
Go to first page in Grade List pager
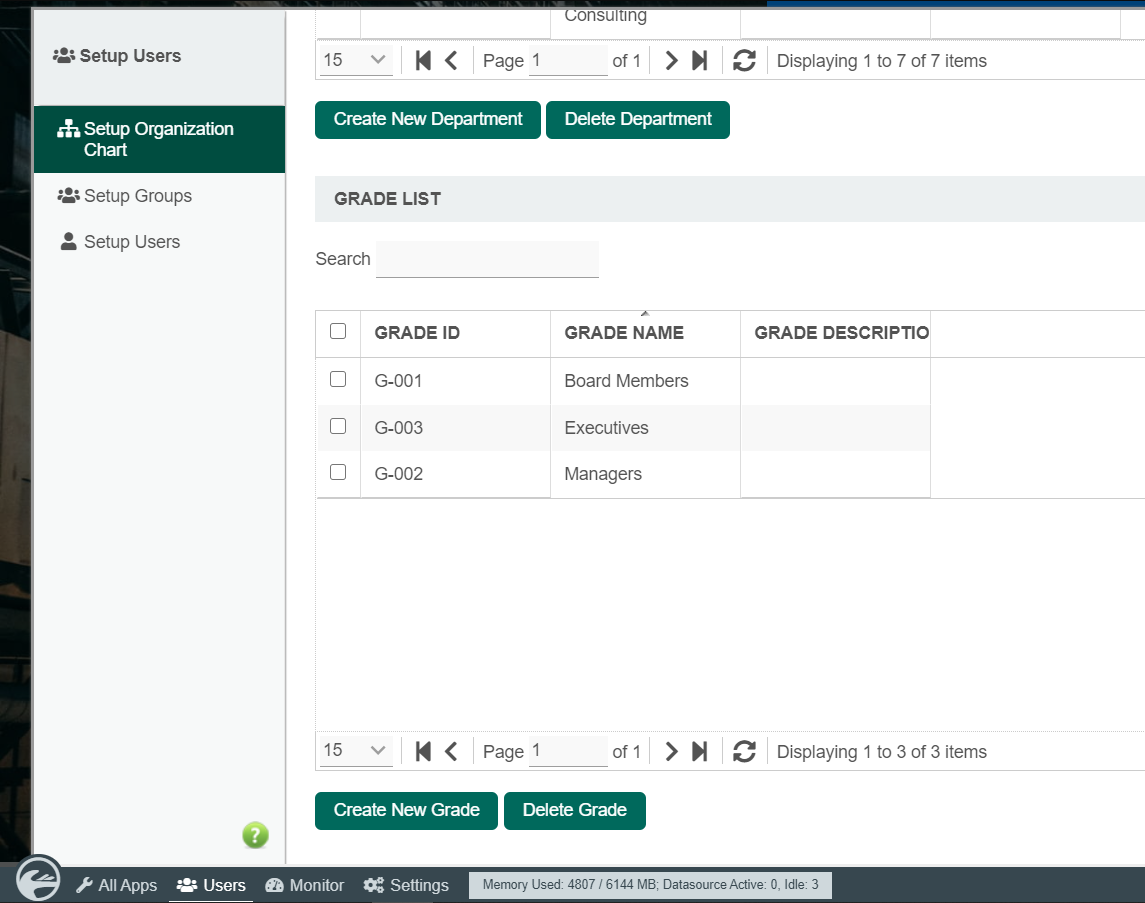click(423, 752)
